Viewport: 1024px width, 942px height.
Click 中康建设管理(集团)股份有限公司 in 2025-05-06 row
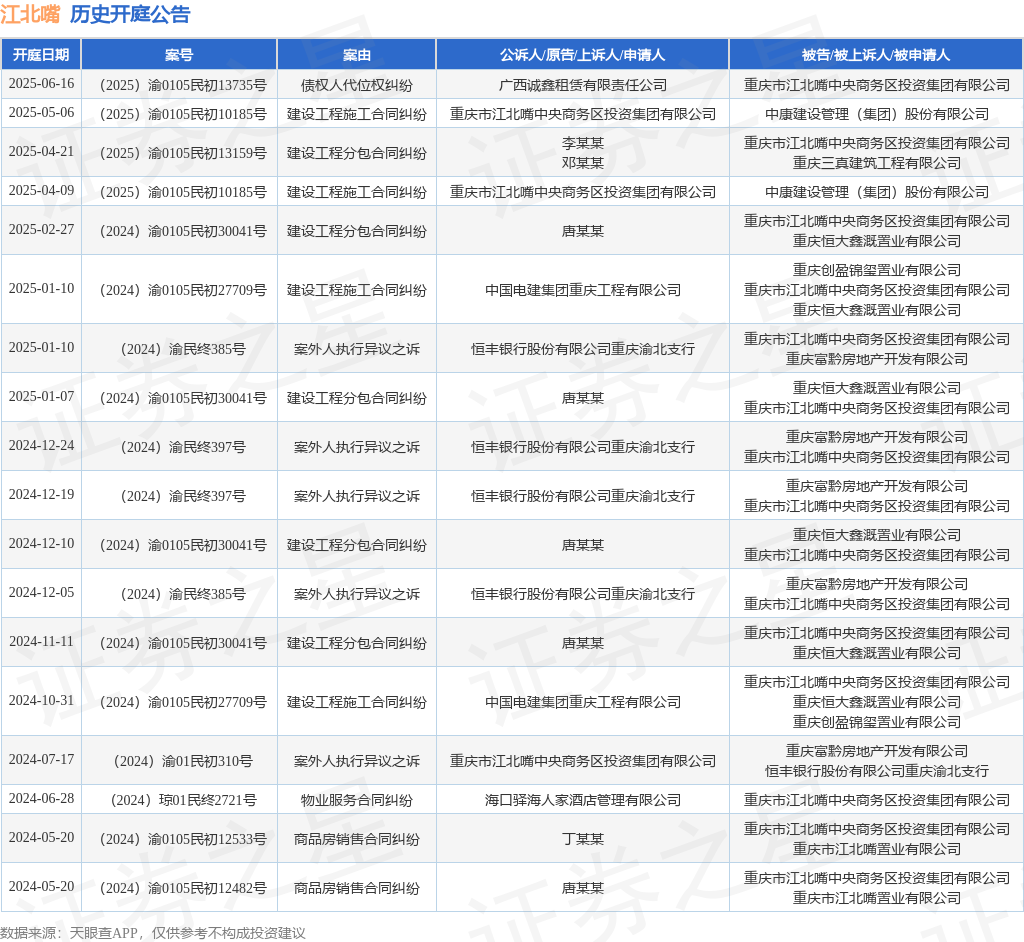pyautogui.click(x=876, y=114)
